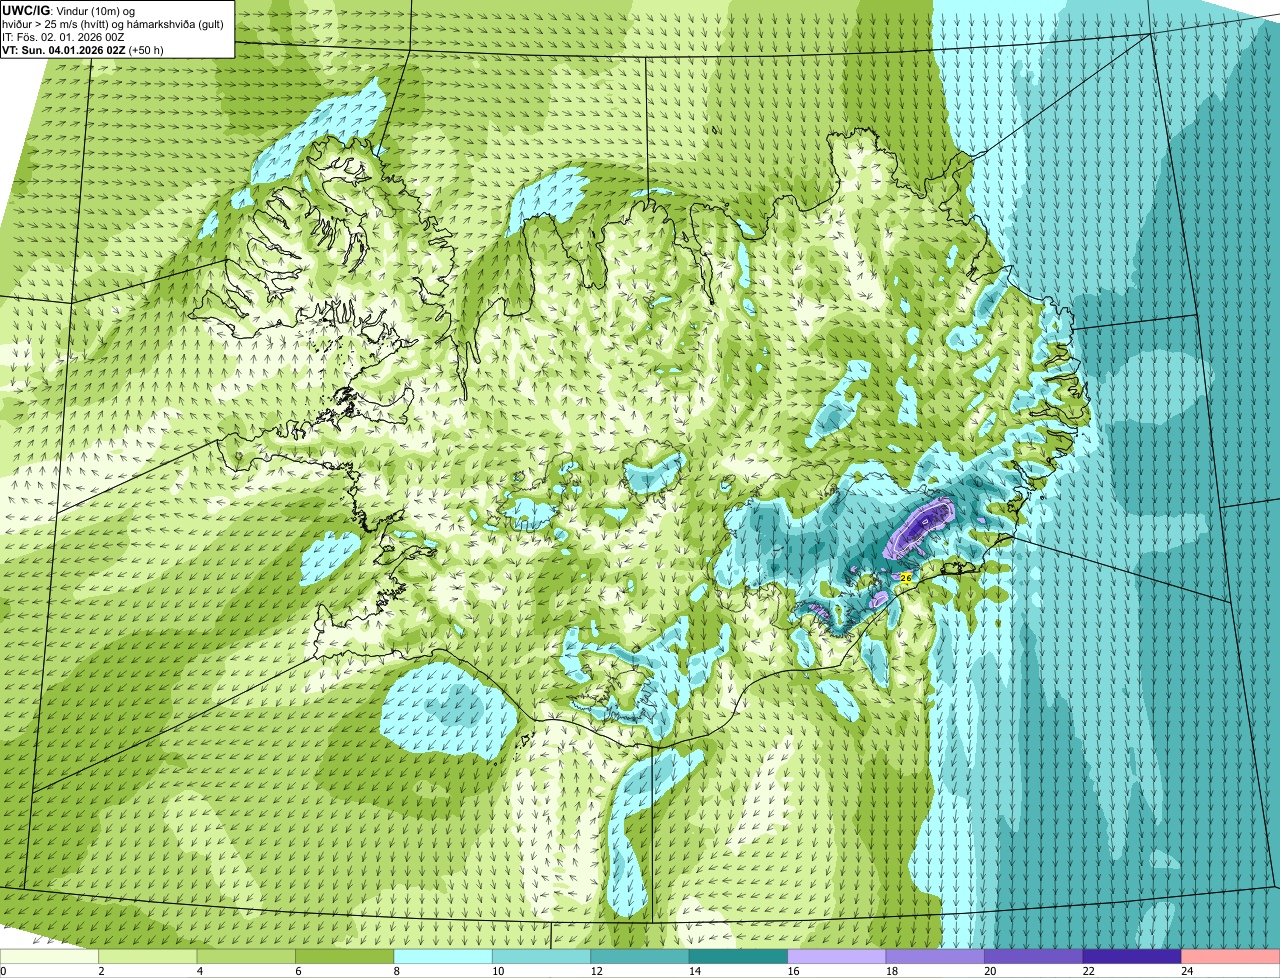Pick the pink above-24 m/s color bar segment
Viewport: 1280px width, 978px height.
(x=1230, y=956)
